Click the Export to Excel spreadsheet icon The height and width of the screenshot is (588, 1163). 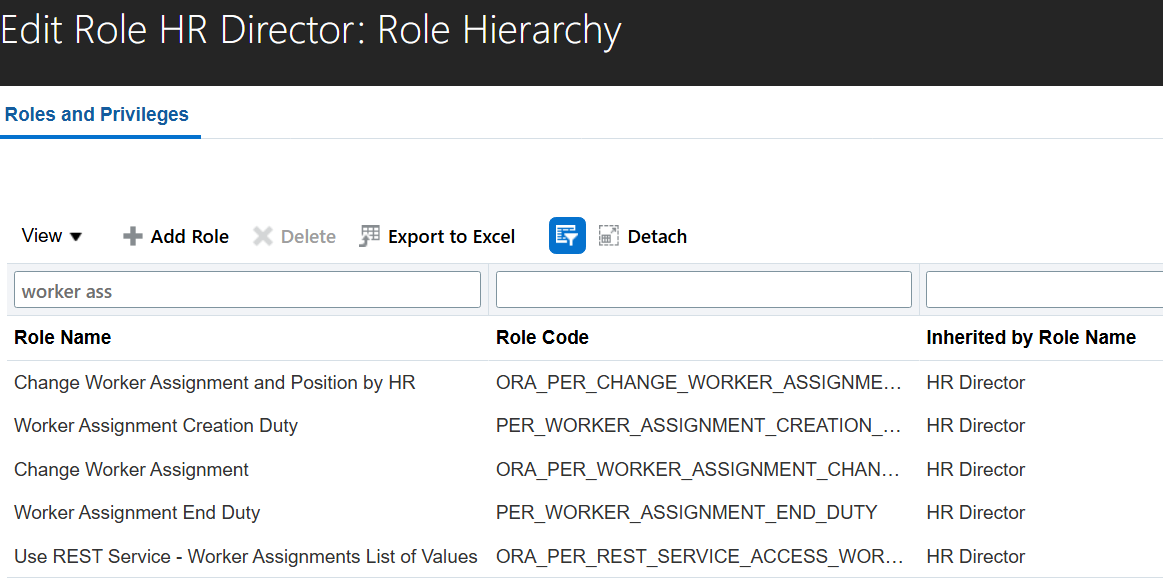pyautogui.click(x=370, y=236)
